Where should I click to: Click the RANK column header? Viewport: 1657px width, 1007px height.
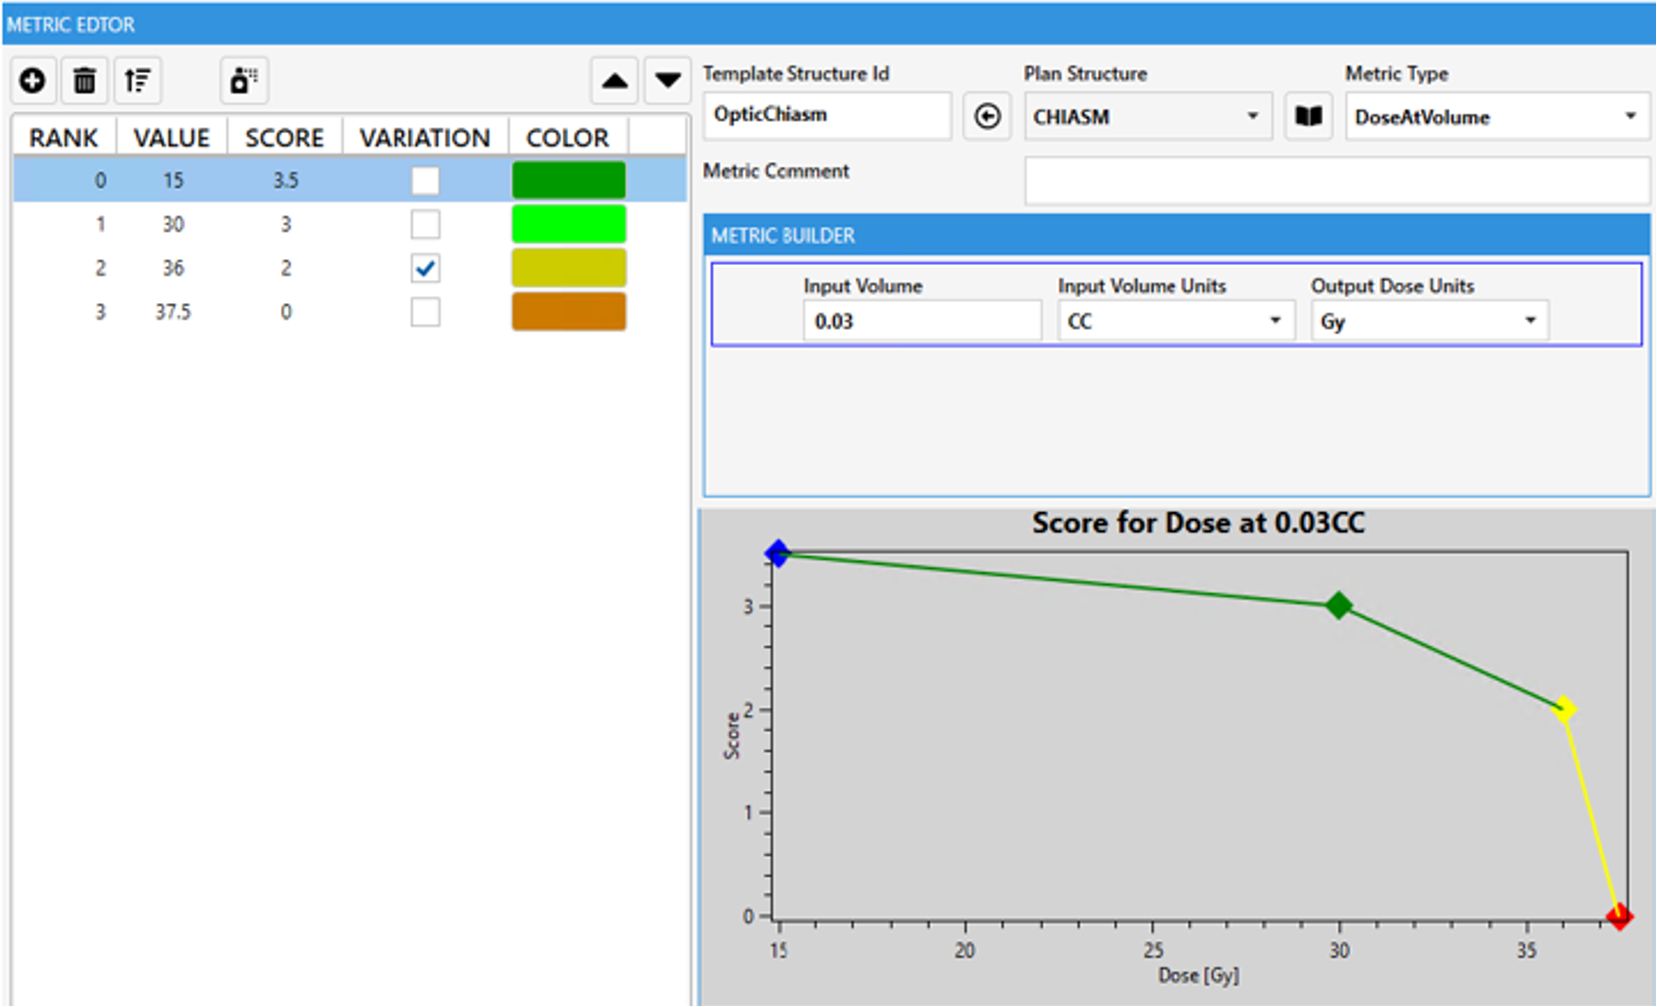click(x=64, y=138)
